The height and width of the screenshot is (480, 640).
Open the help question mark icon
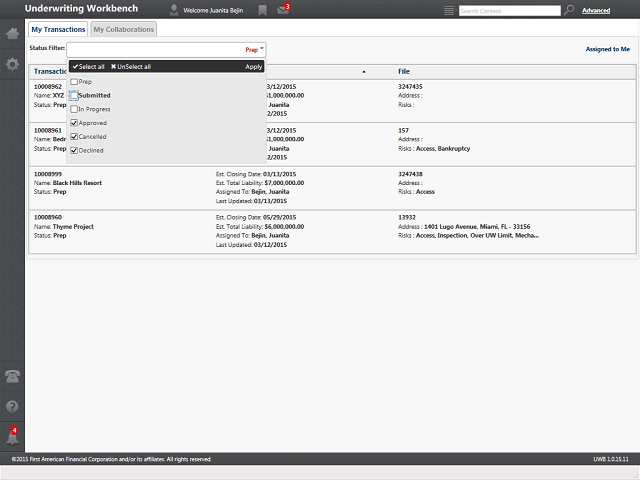(12, 407)
